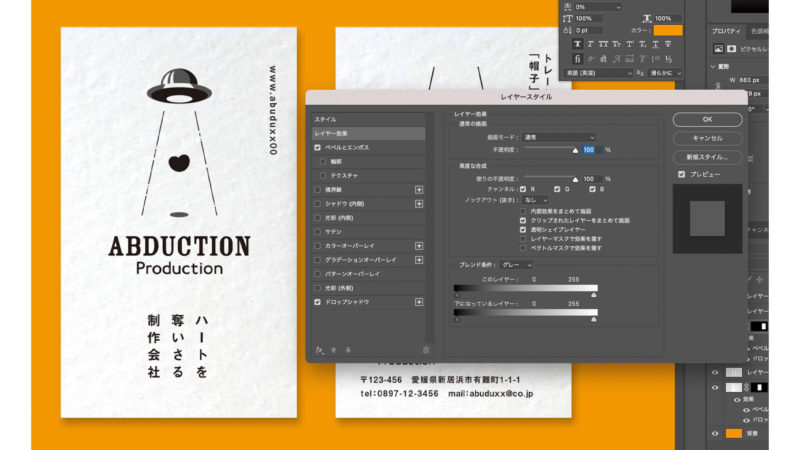
Task: Open the fx menu in Layer Style dialog
Action: [x=319, y=350]
